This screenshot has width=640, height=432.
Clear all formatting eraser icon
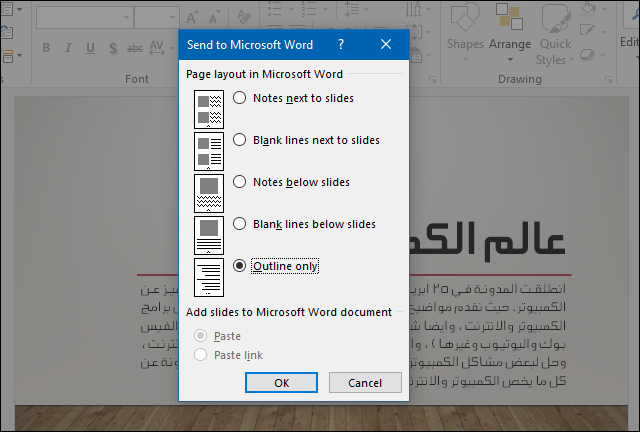244,17
